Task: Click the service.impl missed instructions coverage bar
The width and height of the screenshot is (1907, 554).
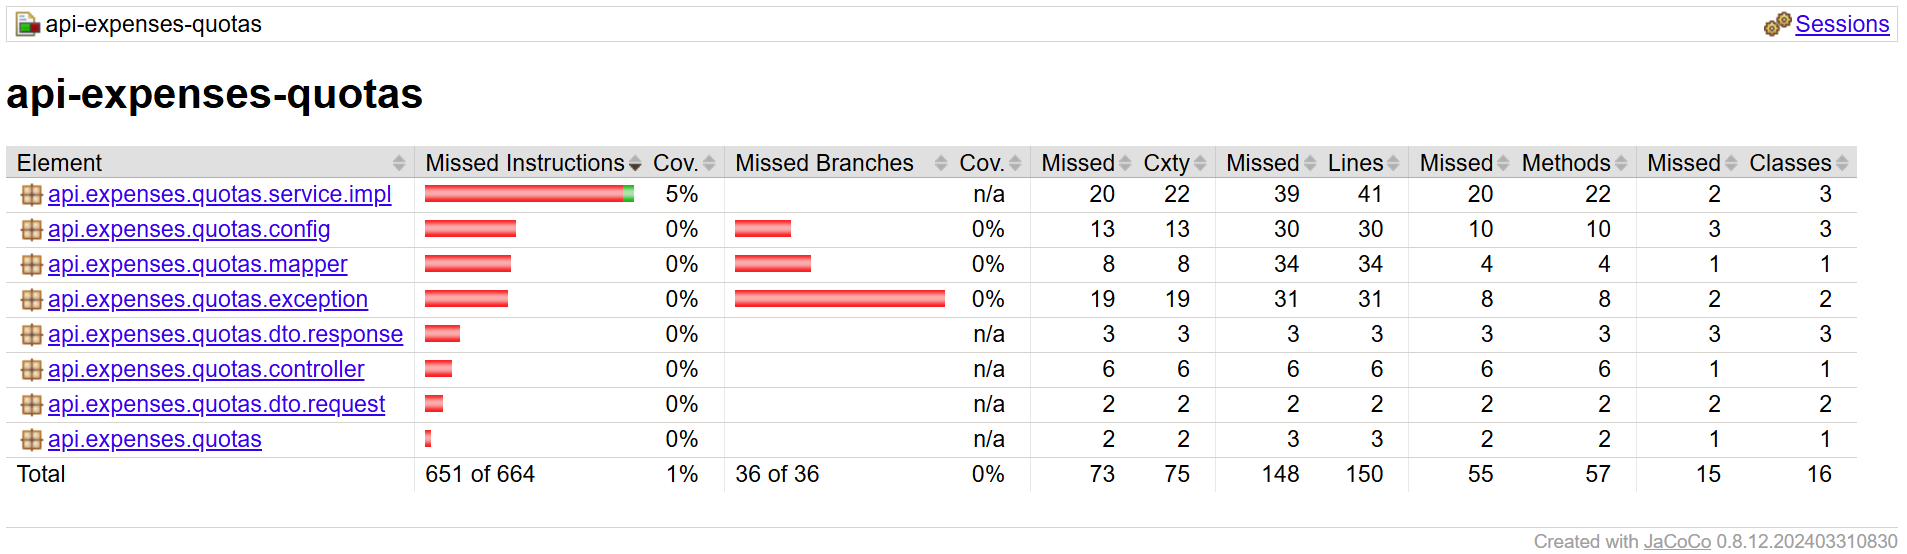Action: pyautogui.click(x=529, y=194)
